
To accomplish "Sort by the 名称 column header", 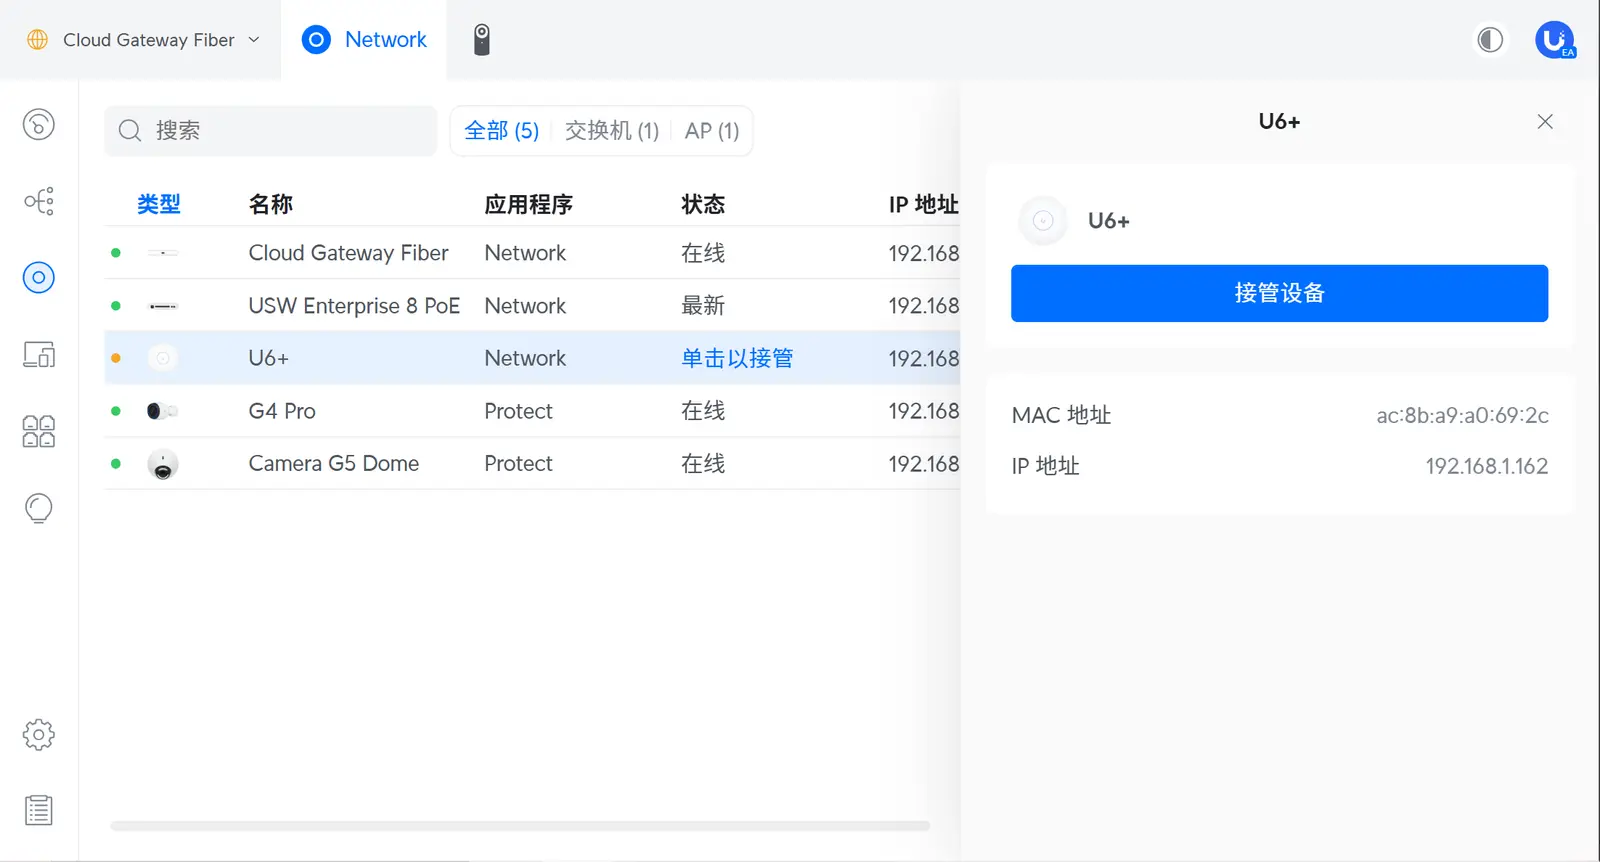I will 271,204.
